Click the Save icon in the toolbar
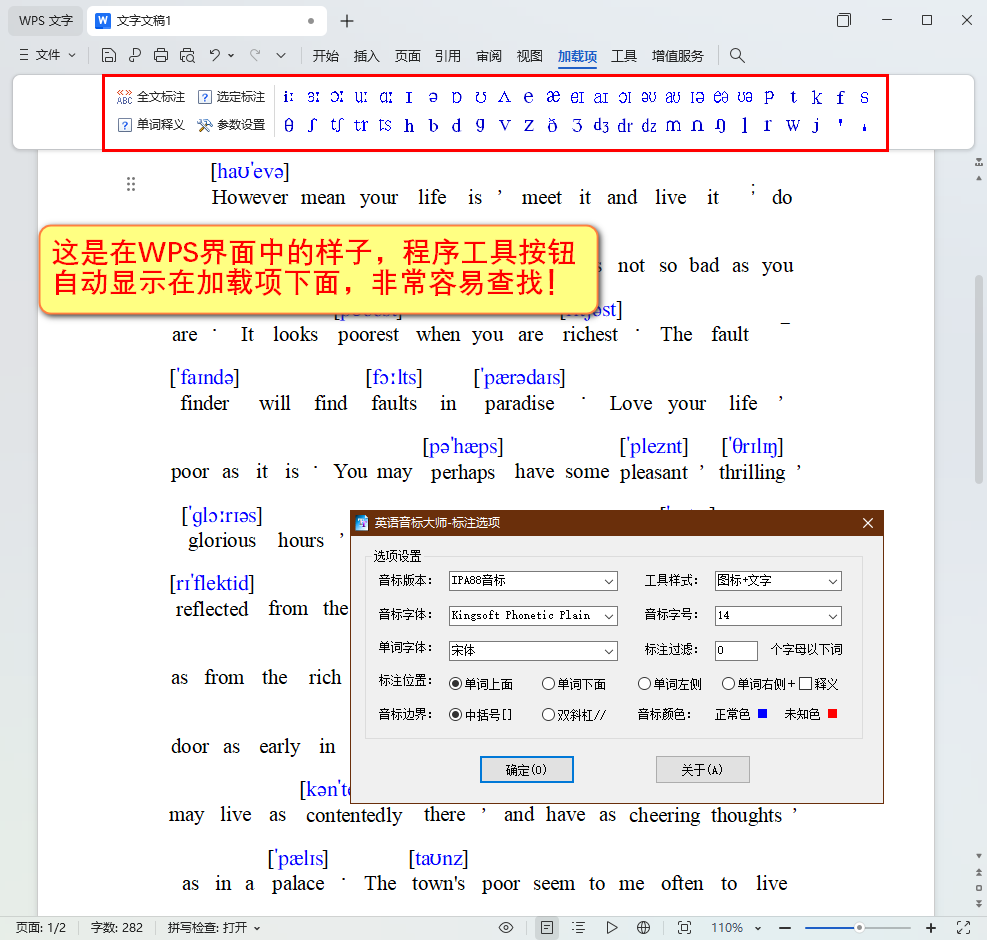Image resolution: width=987 pixels, height=940 pixels. 108,55
